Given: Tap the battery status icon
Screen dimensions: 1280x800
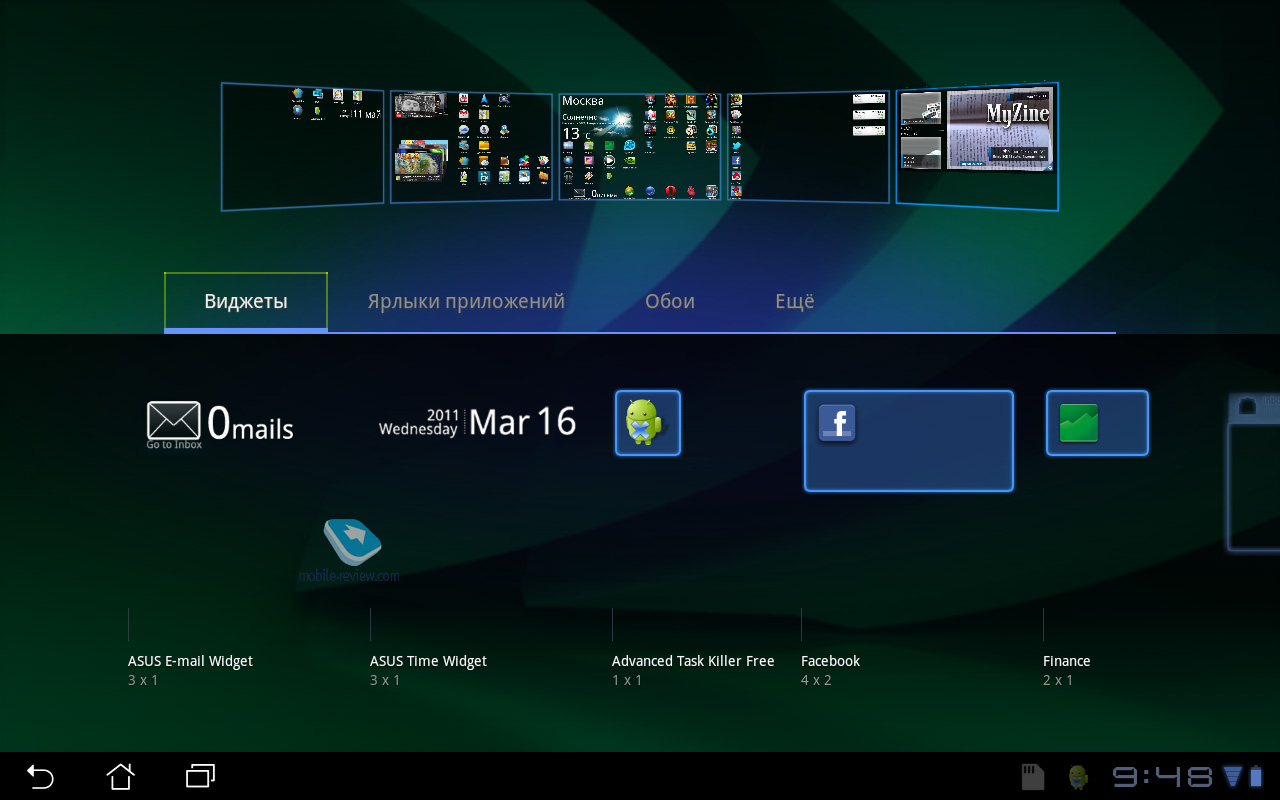Looking at the screenshot, I should (1255, 777).
